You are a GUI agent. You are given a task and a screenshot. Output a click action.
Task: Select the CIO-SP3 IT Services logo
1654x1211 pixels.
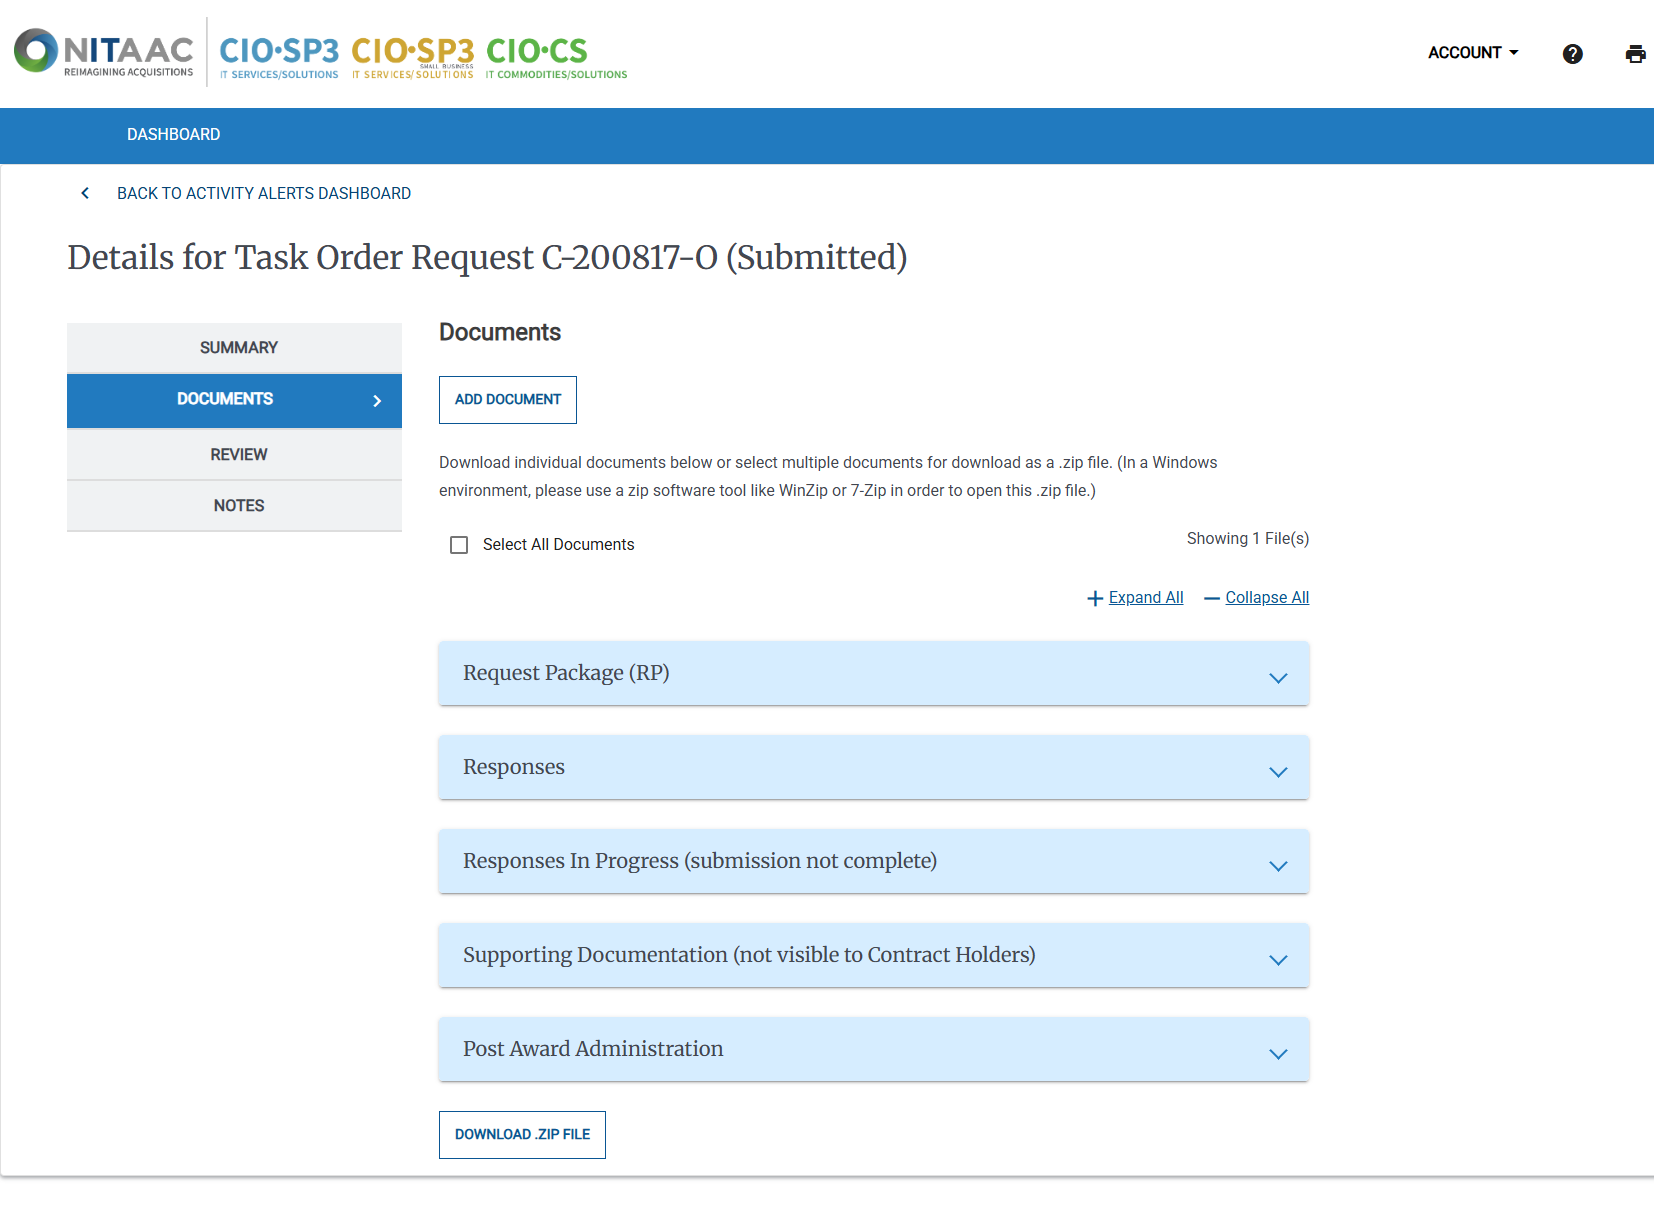click(x=278, y=55)
